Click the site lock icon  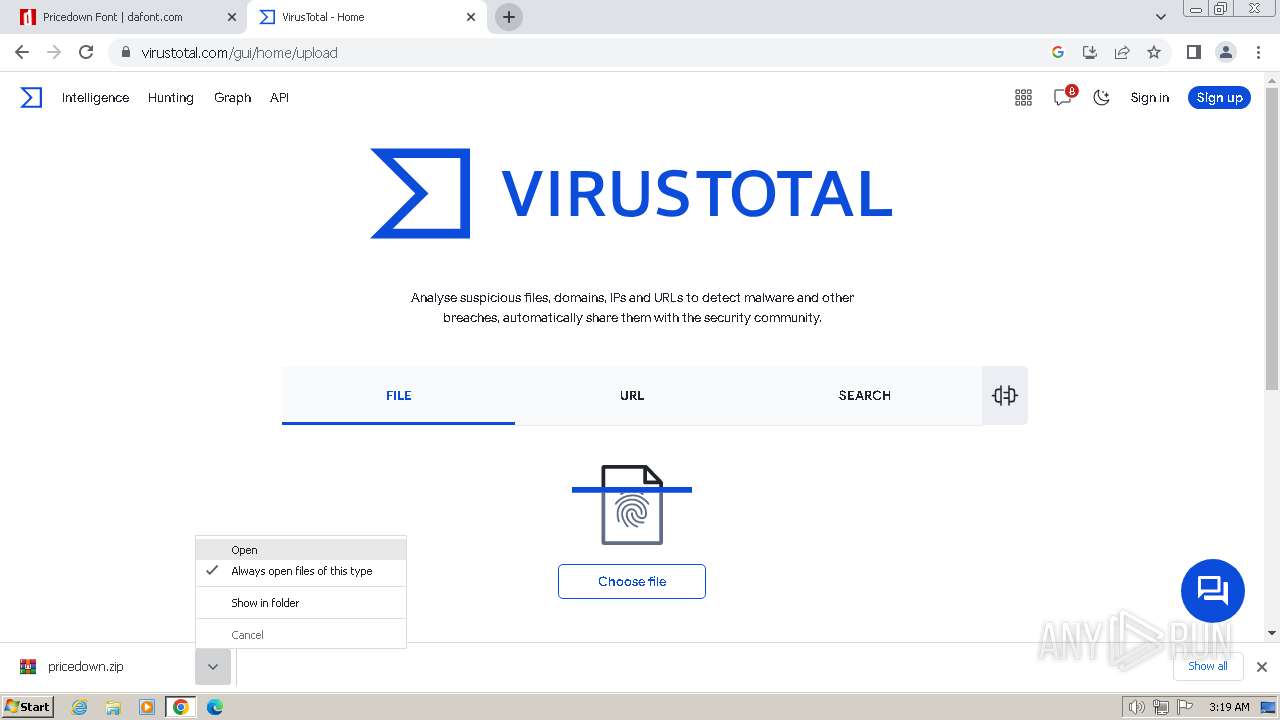(x=125, y=52)
